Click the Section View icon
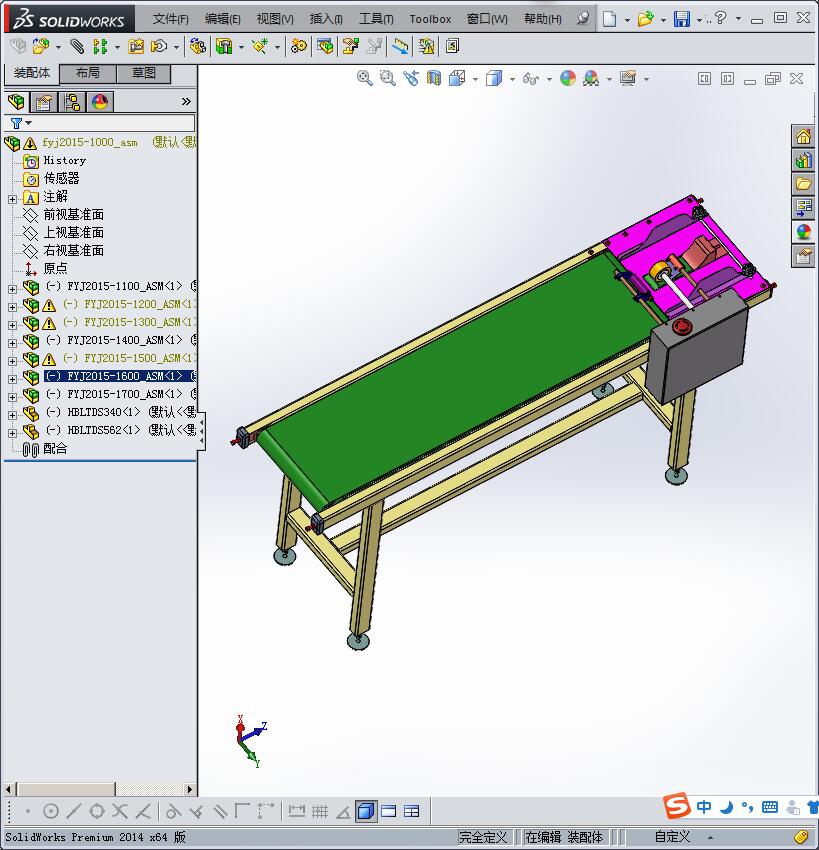The width and height of the screenshot is (819, 850). point(434,79)
